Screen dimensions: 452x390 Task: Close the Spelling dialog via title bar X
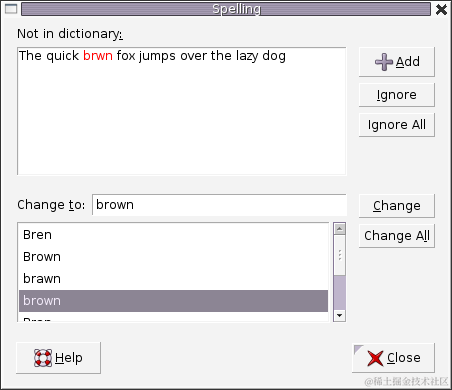(x=441, y=9)
